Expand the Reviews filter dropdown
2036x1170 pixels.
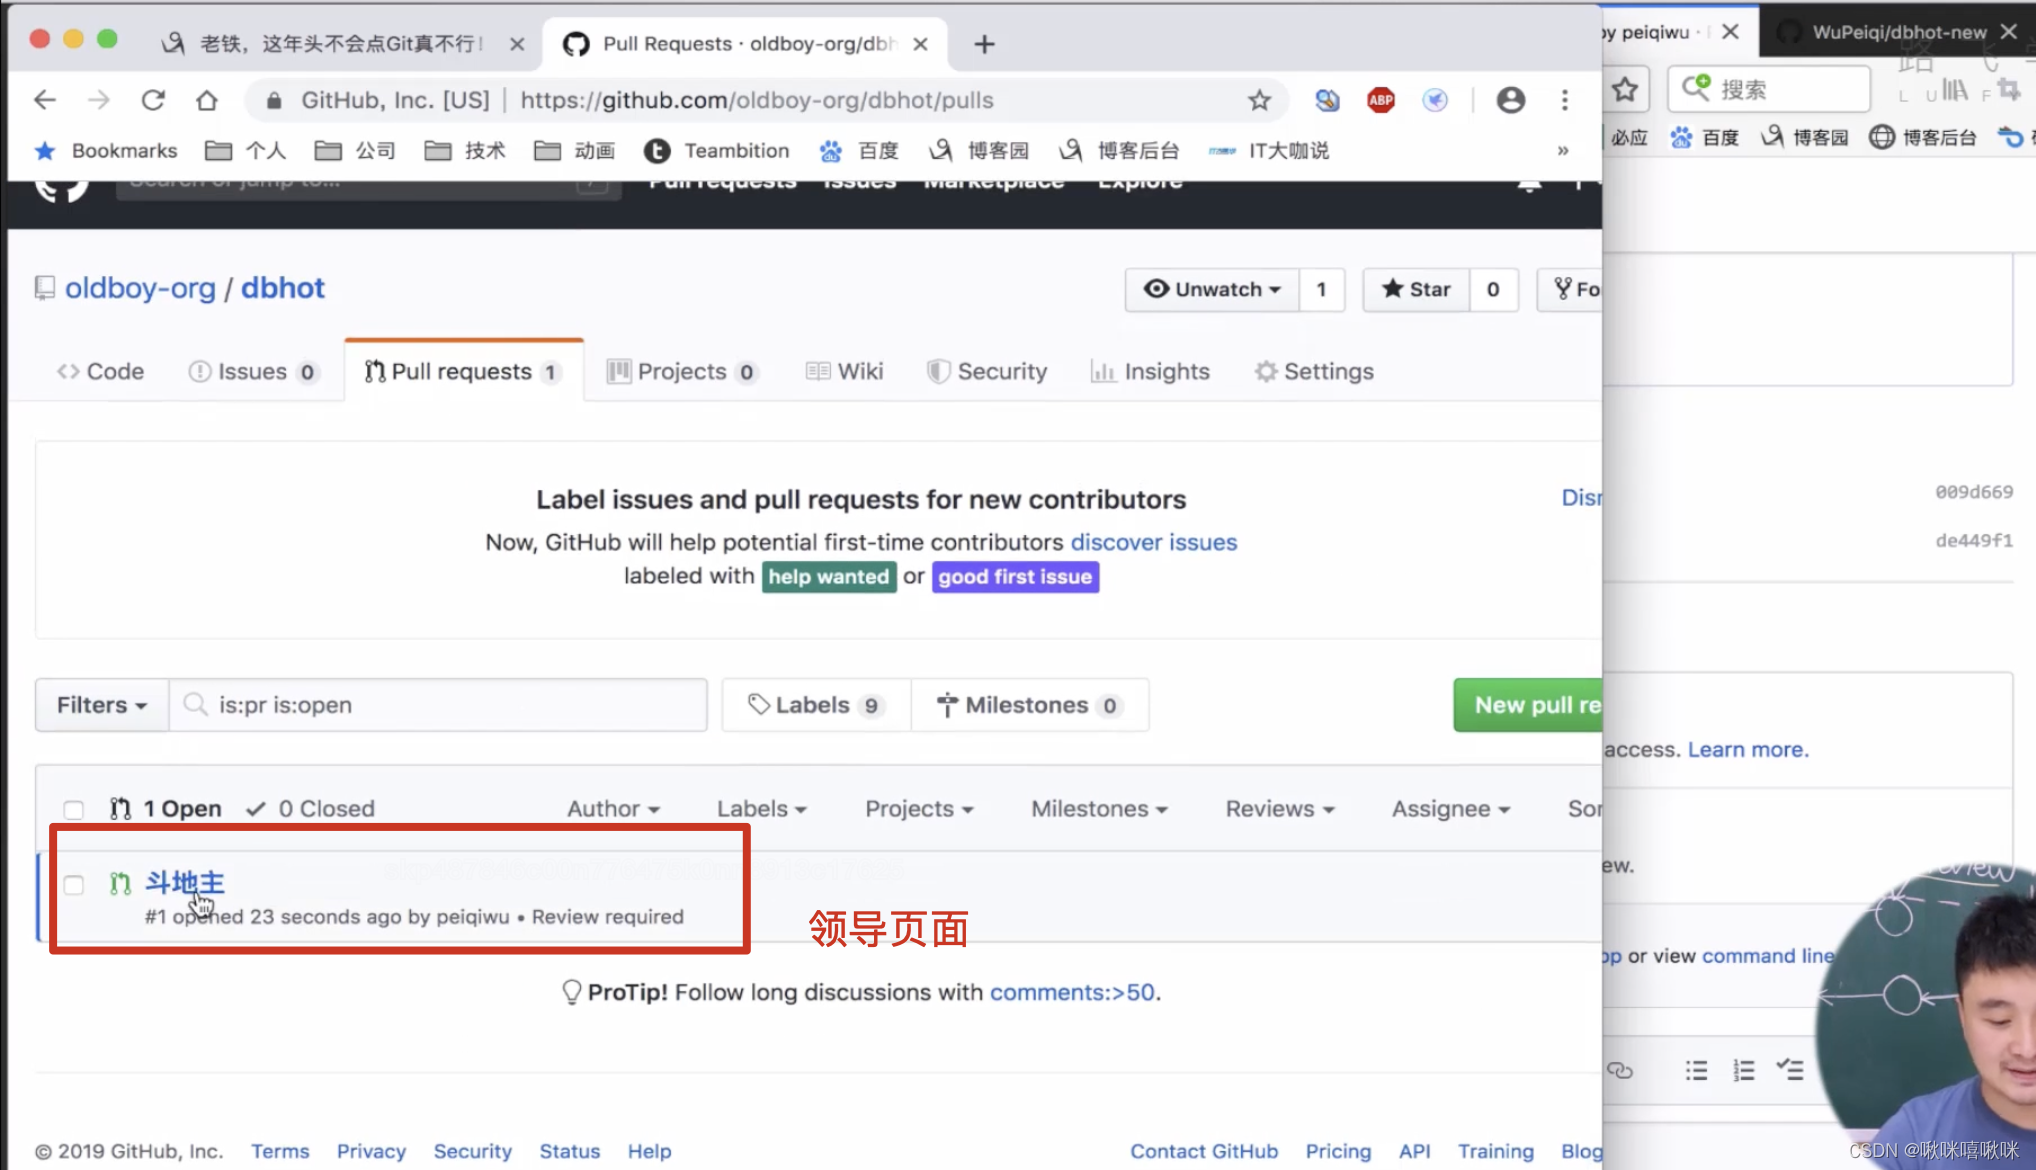tap(1280, 809)
